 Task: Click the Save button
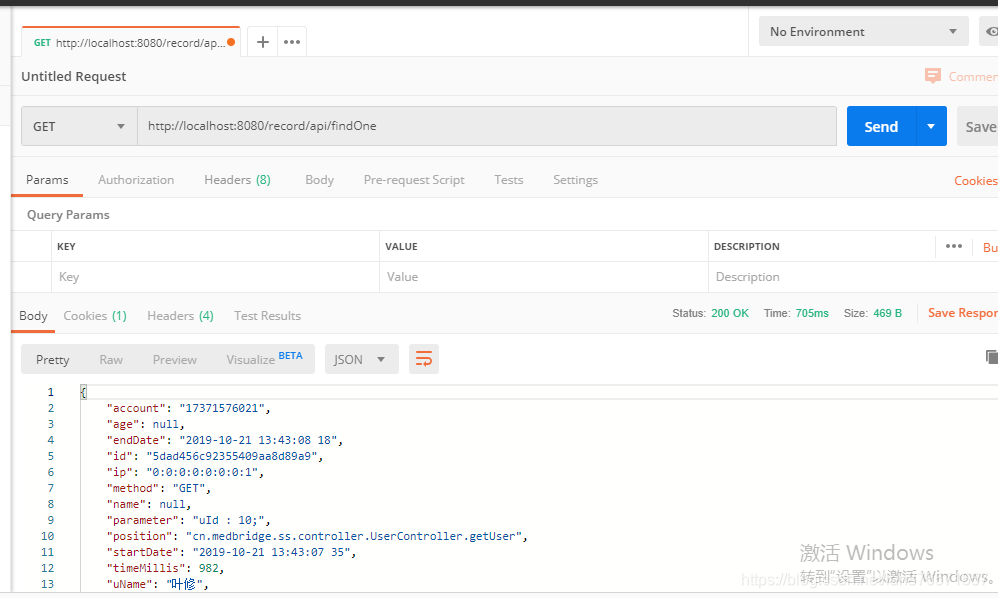click(979, 126)
